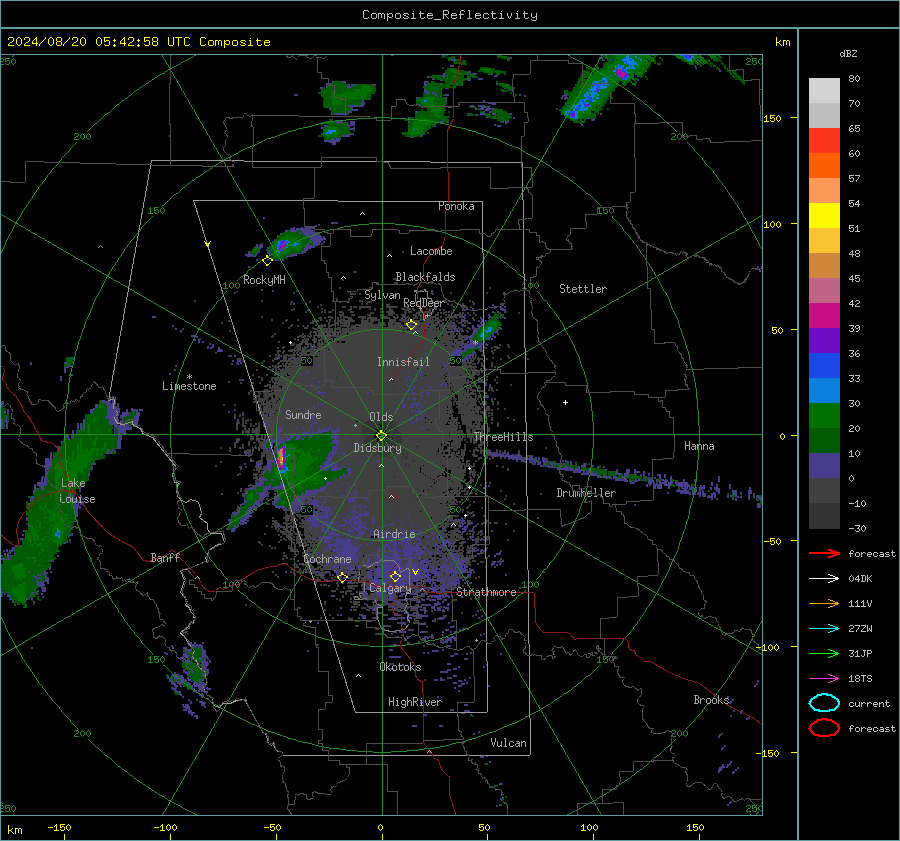Click the green 31JP arrow legend icon

coord(824,653)
